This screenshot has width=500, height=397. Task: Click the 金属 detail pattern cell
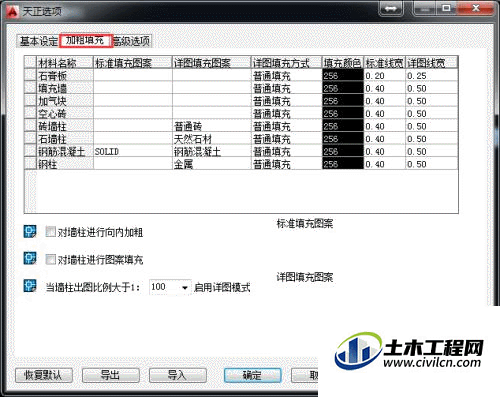[x=212, y=164]
